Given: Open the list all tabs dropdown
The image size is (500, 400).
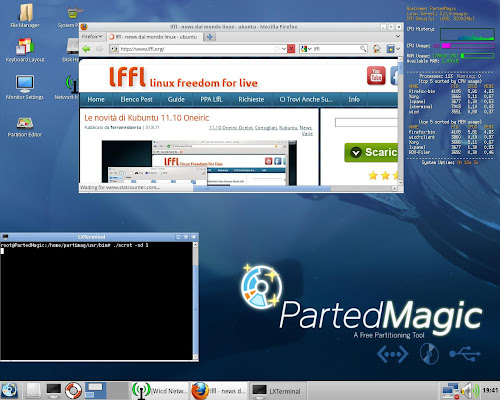Looking at the screenshot, I should point(398,36).
